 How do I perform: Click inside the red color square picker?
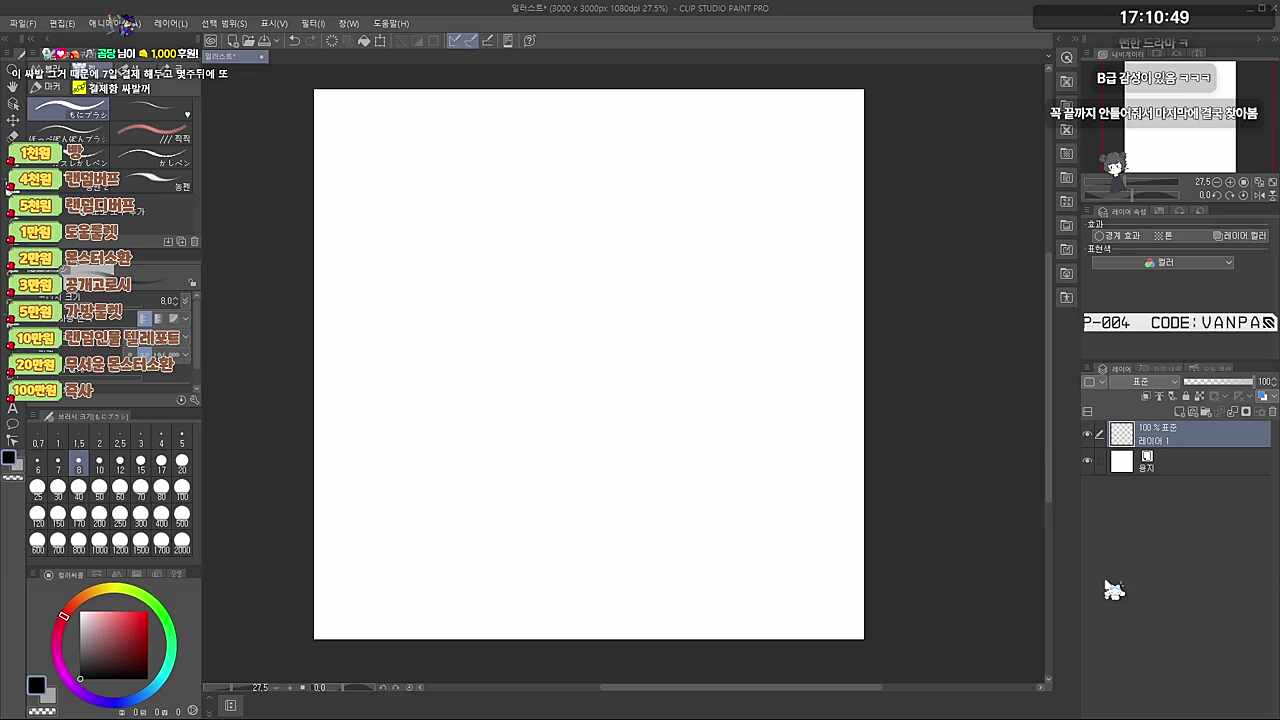114,645
